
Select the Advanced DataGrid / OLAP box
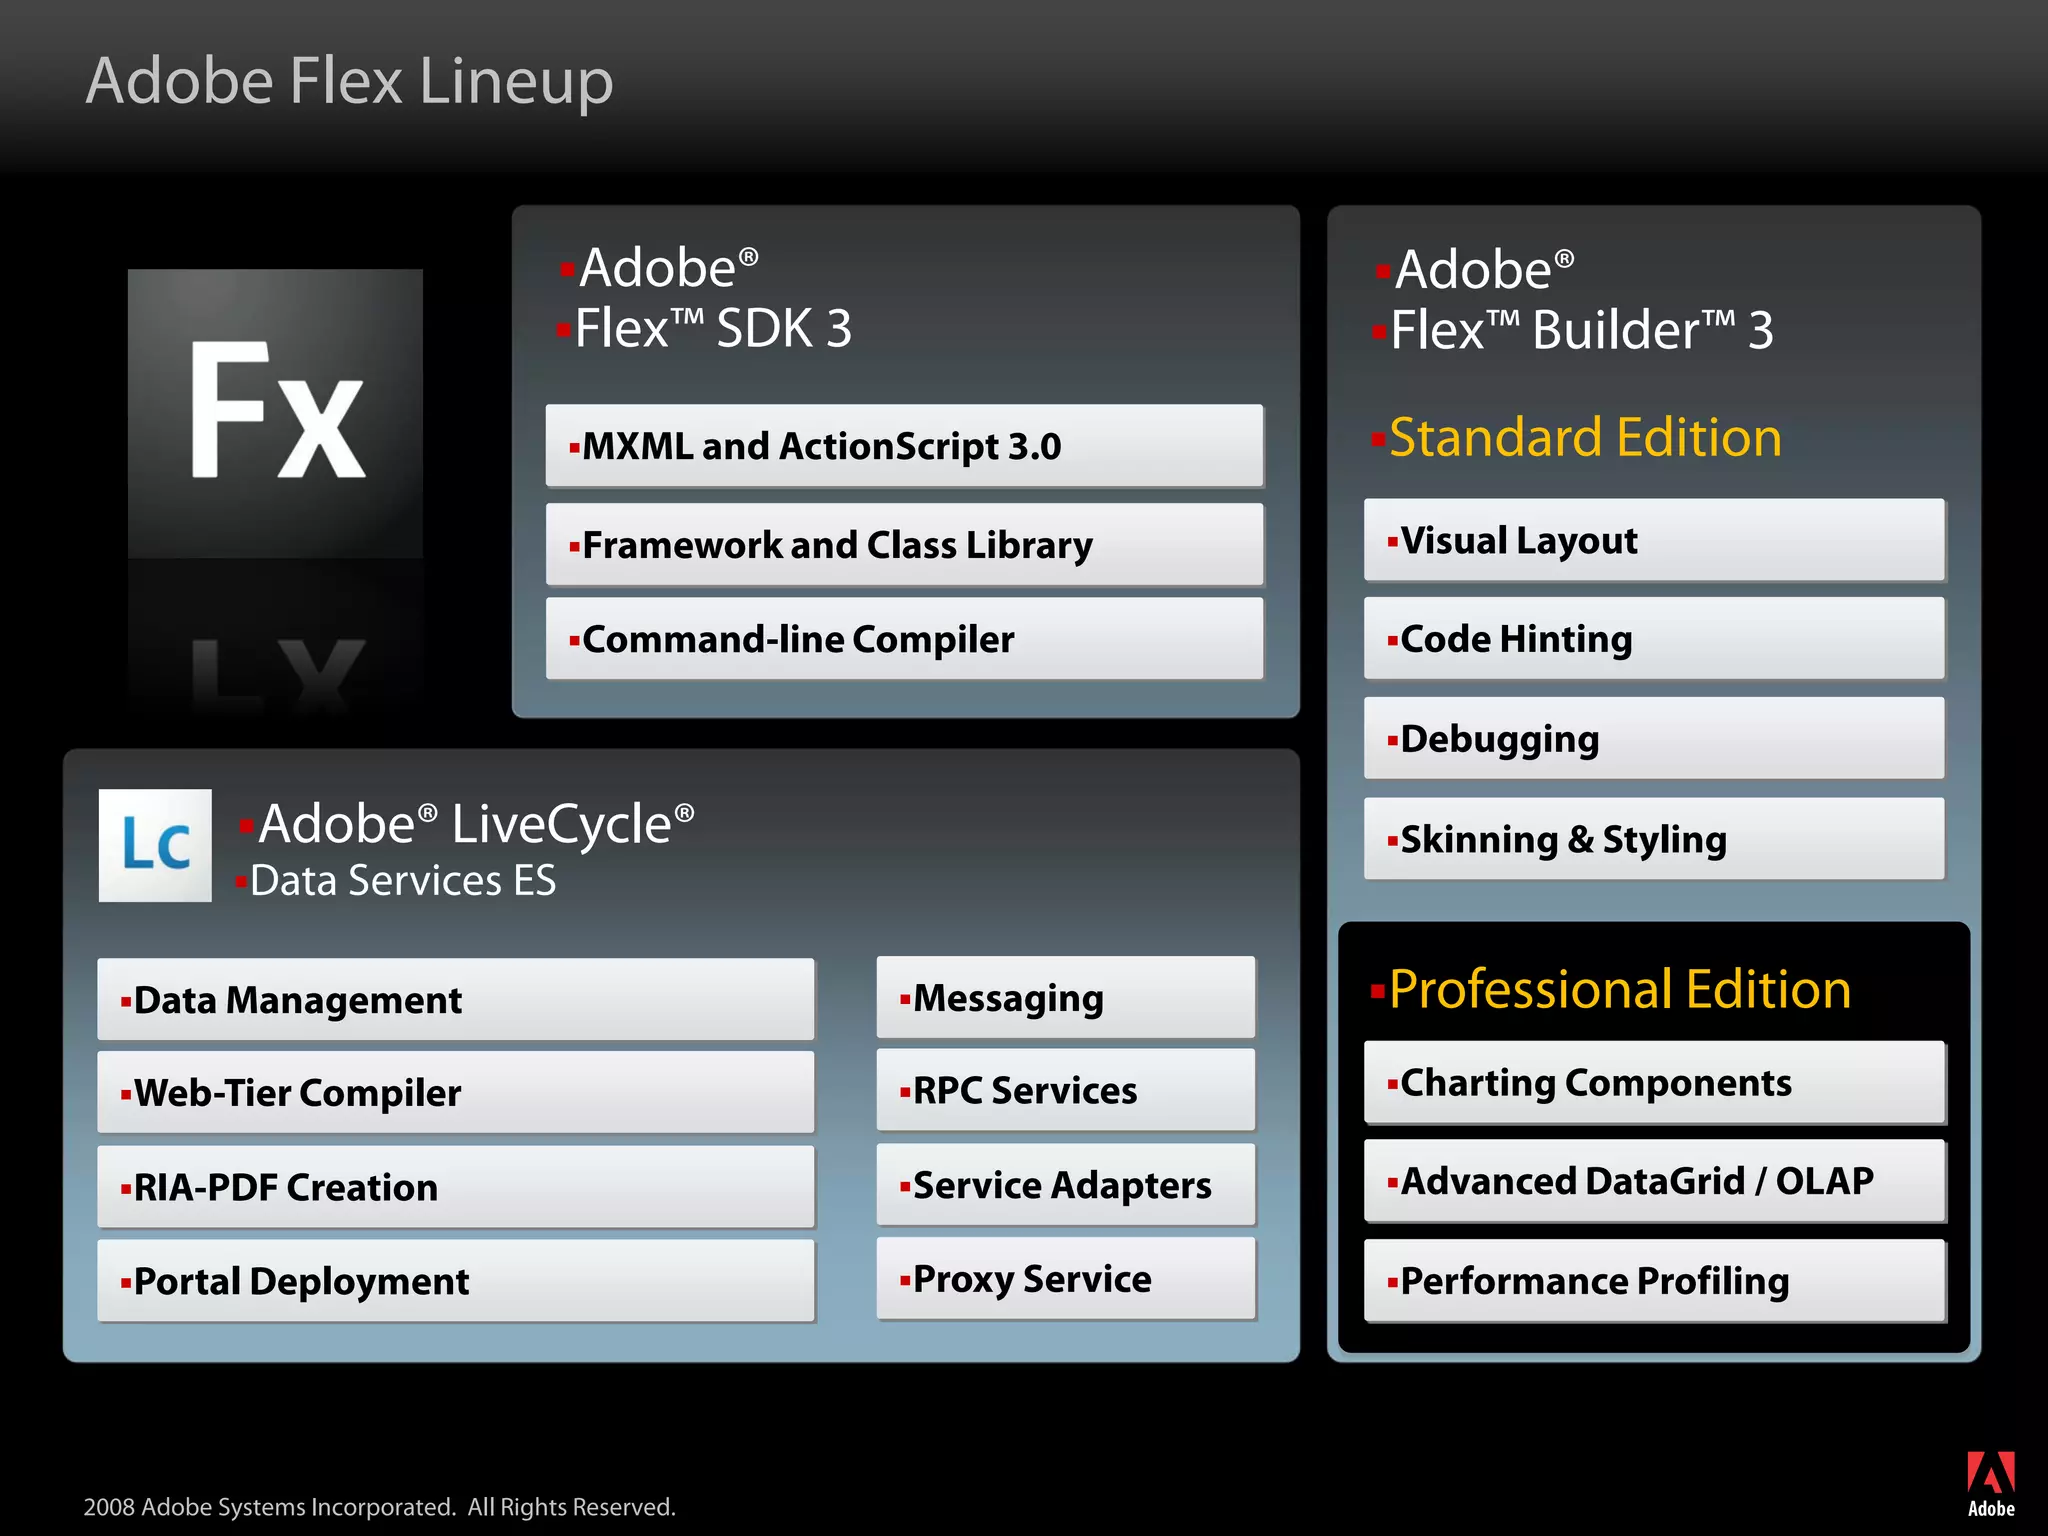pos(1654,1181)
